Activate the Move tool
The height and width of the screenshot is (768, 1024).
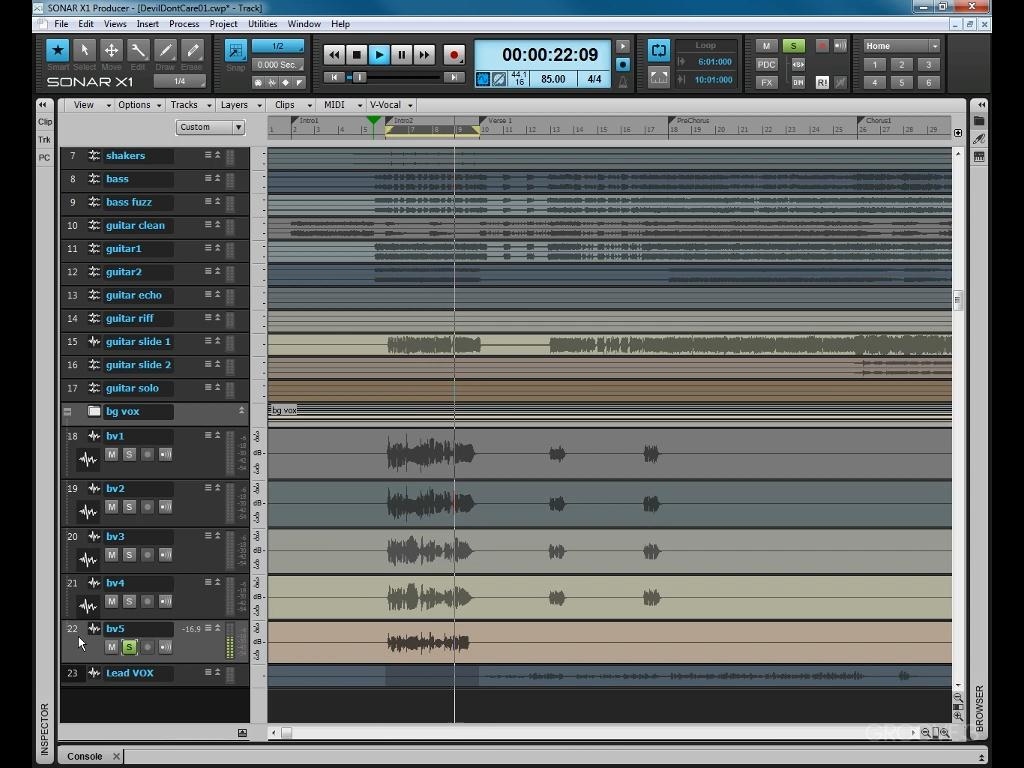111,50
